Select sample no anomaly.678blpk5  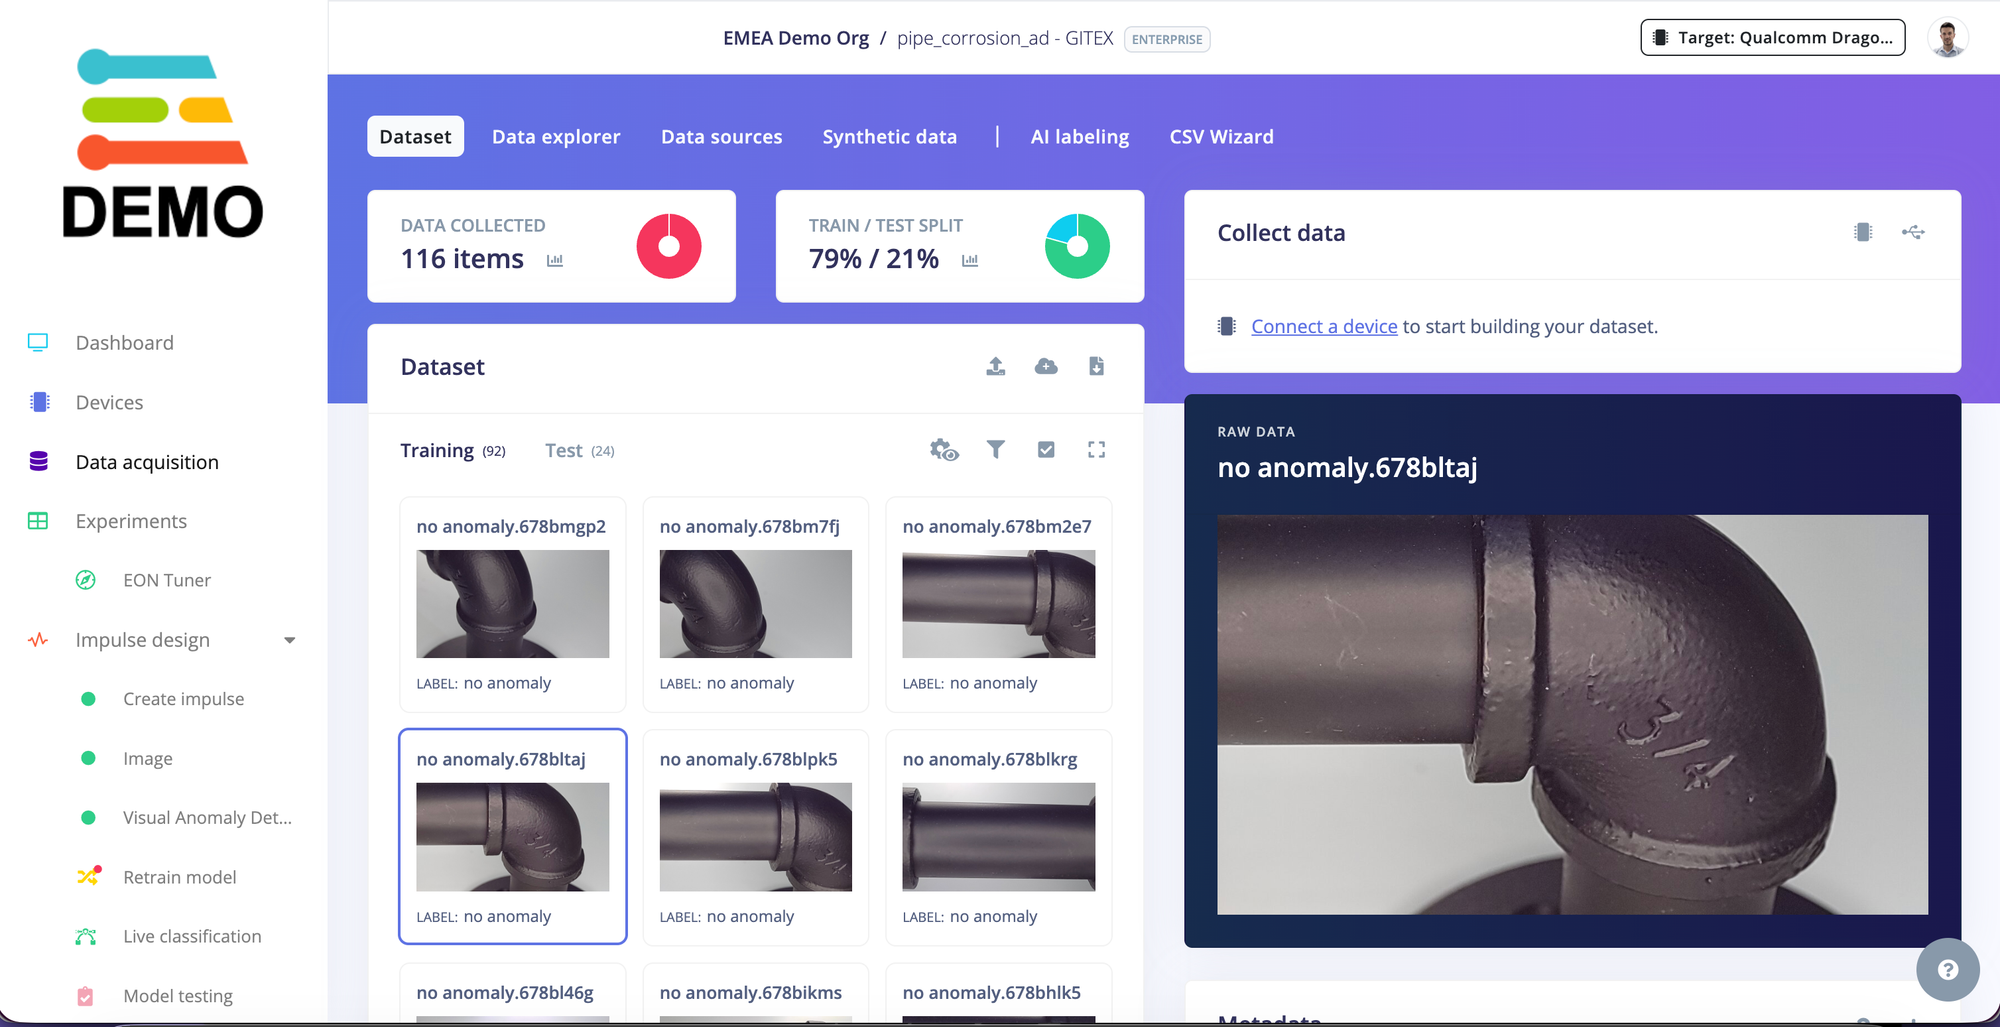point(755,837)
